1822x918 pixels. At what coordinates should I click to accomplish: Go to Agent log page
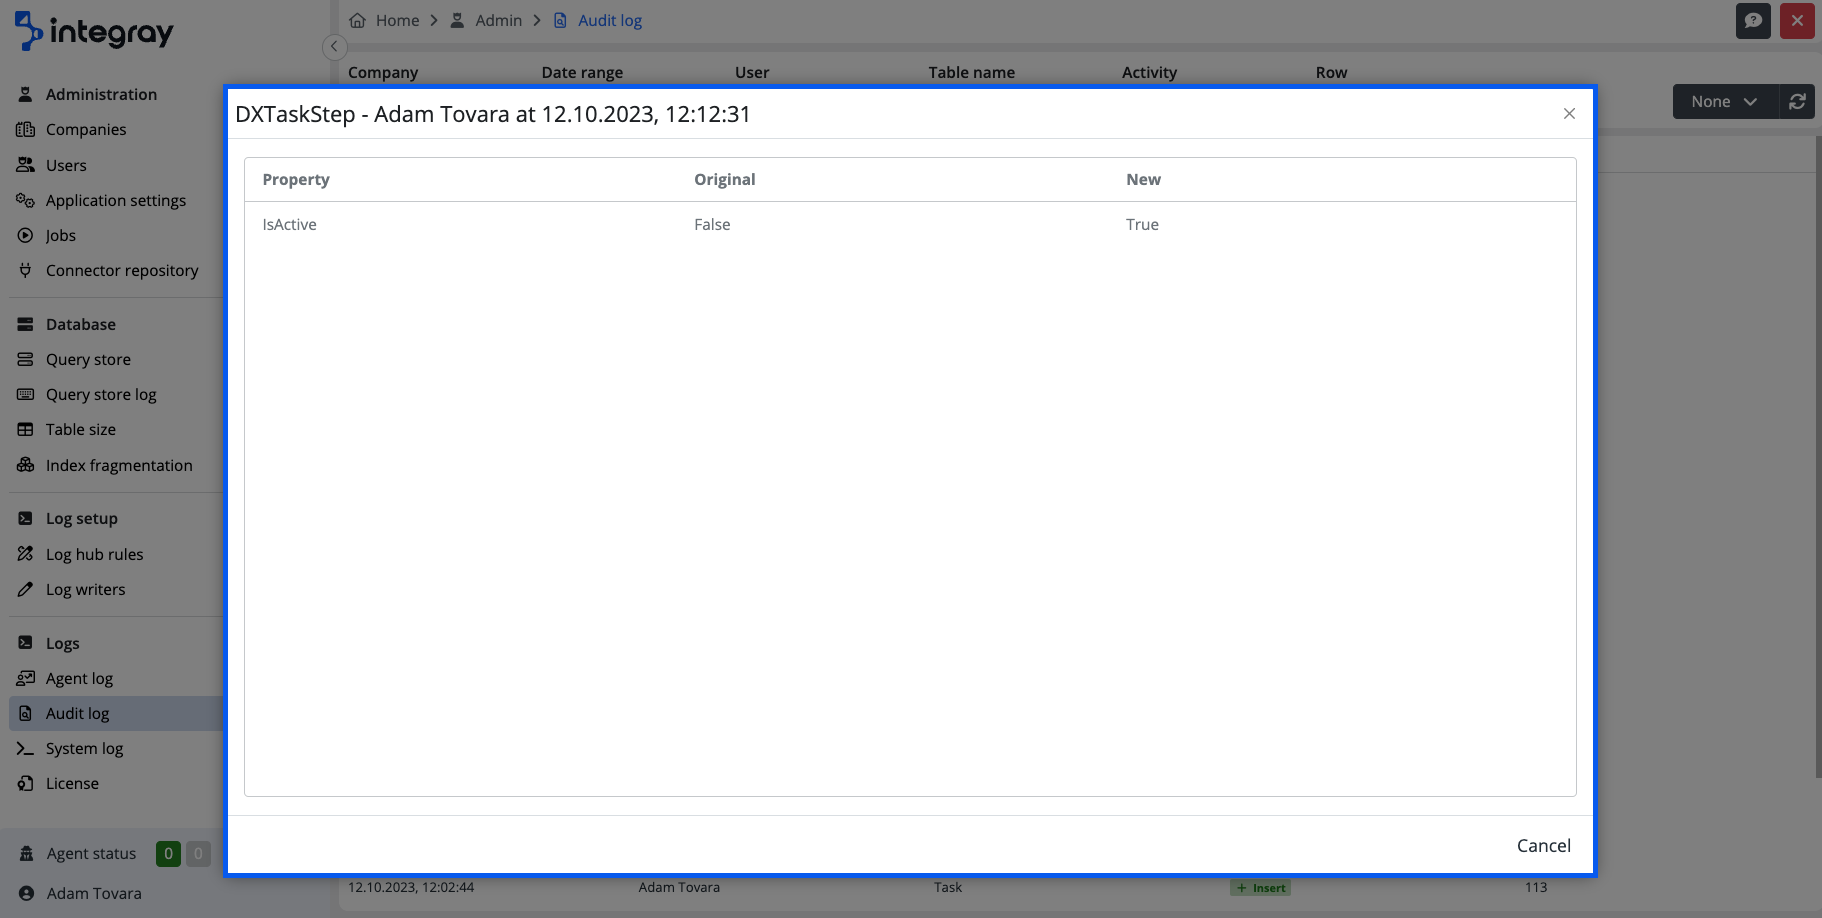(79, 678)
